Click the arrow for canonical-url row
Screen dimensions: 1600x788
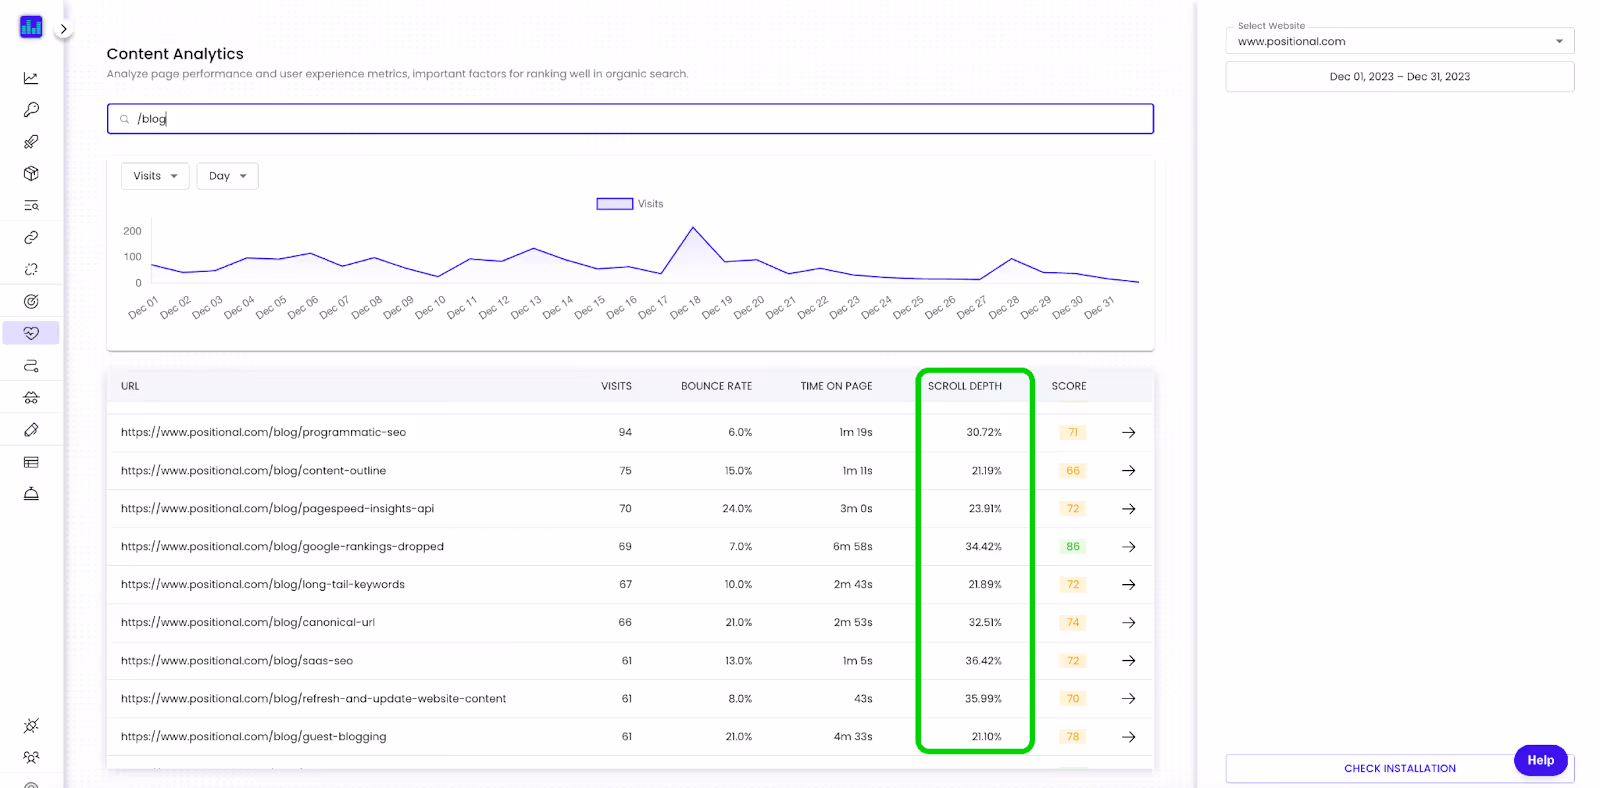pos(1128,623)
